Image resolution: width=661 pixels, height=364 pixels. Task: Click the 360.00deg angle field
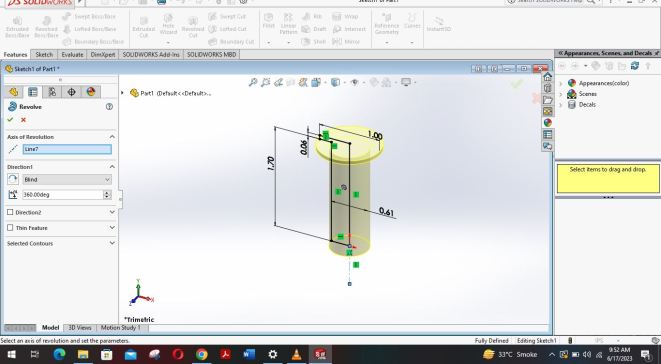pyautogui.click(x=62, y=194)
